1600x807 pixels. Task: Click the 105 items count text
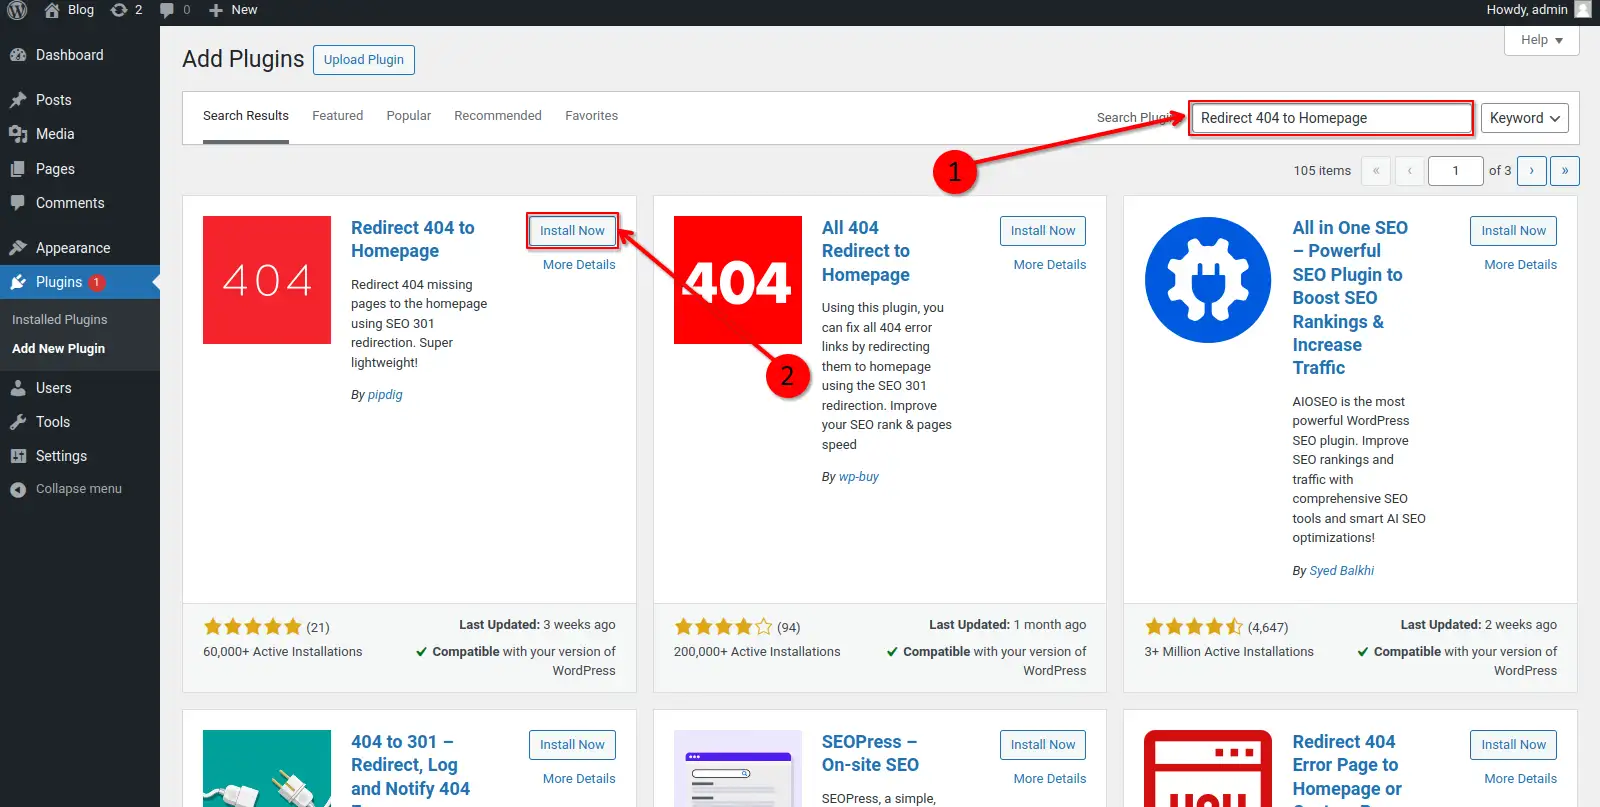(1322, 171)
